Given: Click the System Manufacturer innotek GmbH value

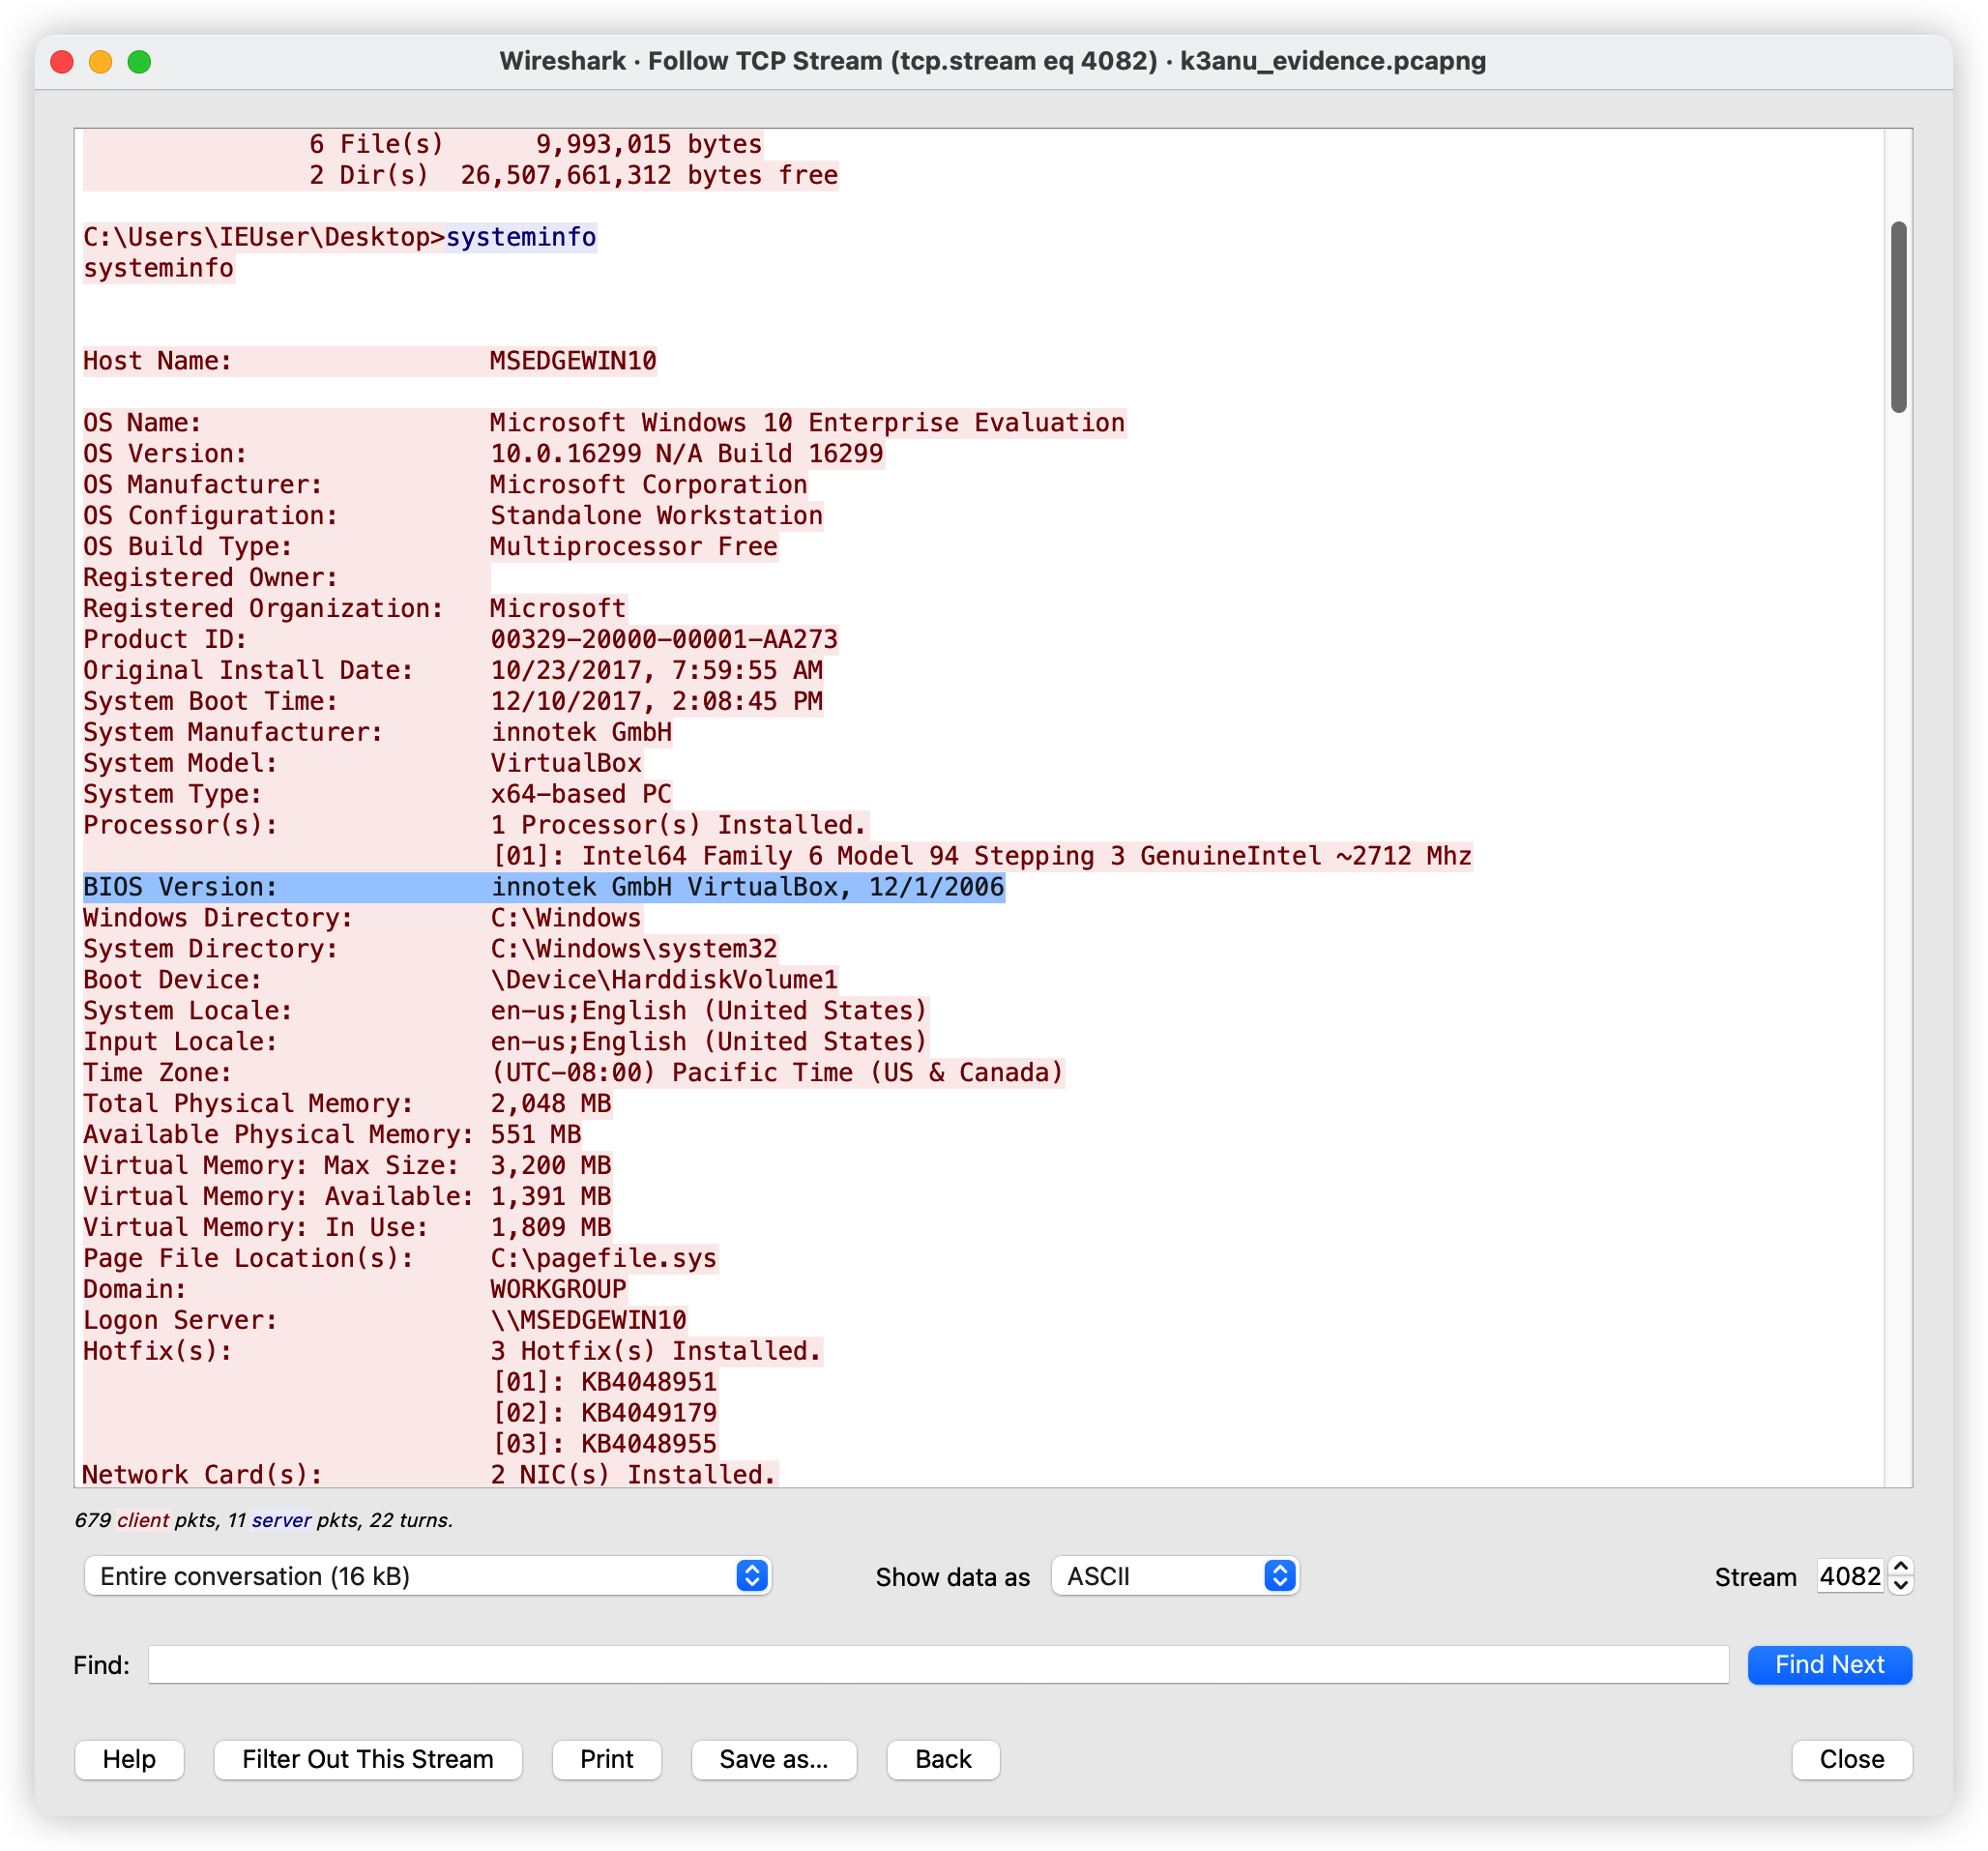Looking at the screenshot, I should click(581, 732).
